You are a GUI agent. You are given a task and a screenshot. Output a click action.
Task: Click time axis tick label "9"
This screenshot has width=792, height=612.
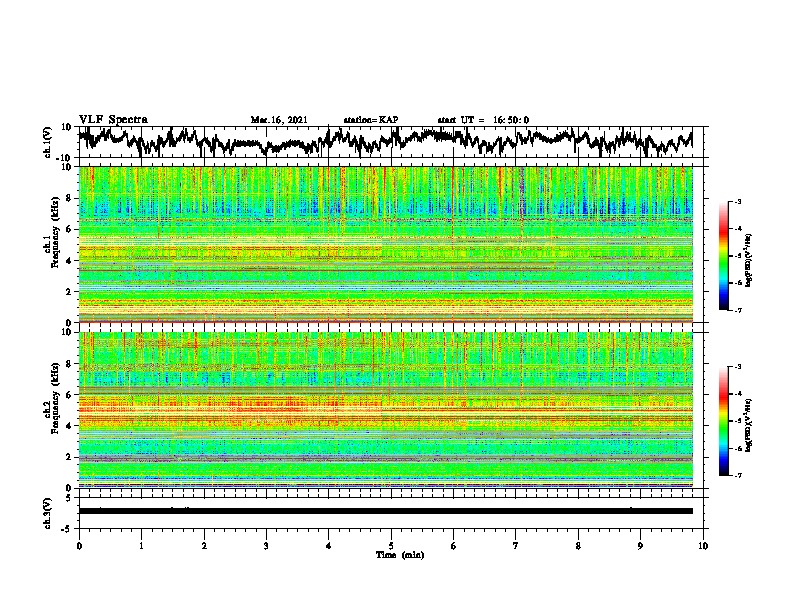(640, 546)
